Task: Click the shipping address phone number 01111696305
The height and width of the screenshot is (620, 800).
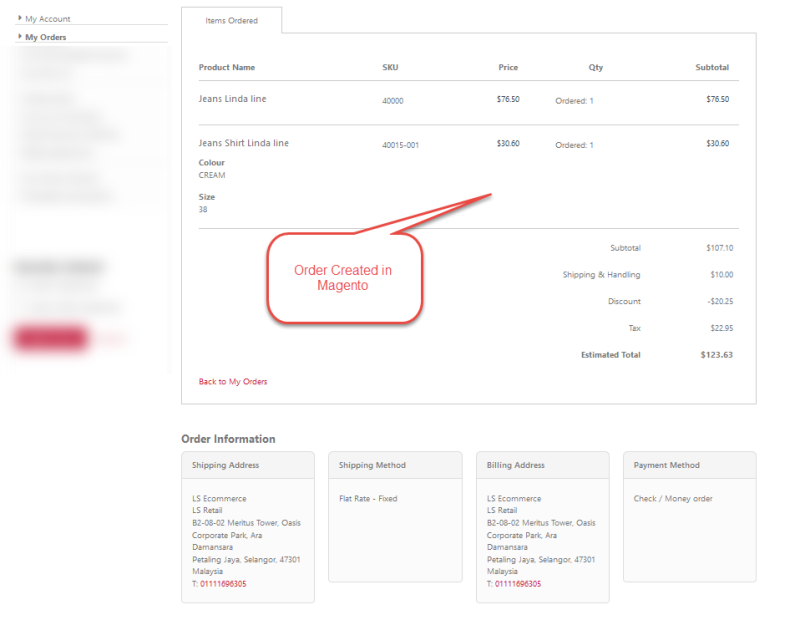Action: pyautogui.click(x=223, y=584)
